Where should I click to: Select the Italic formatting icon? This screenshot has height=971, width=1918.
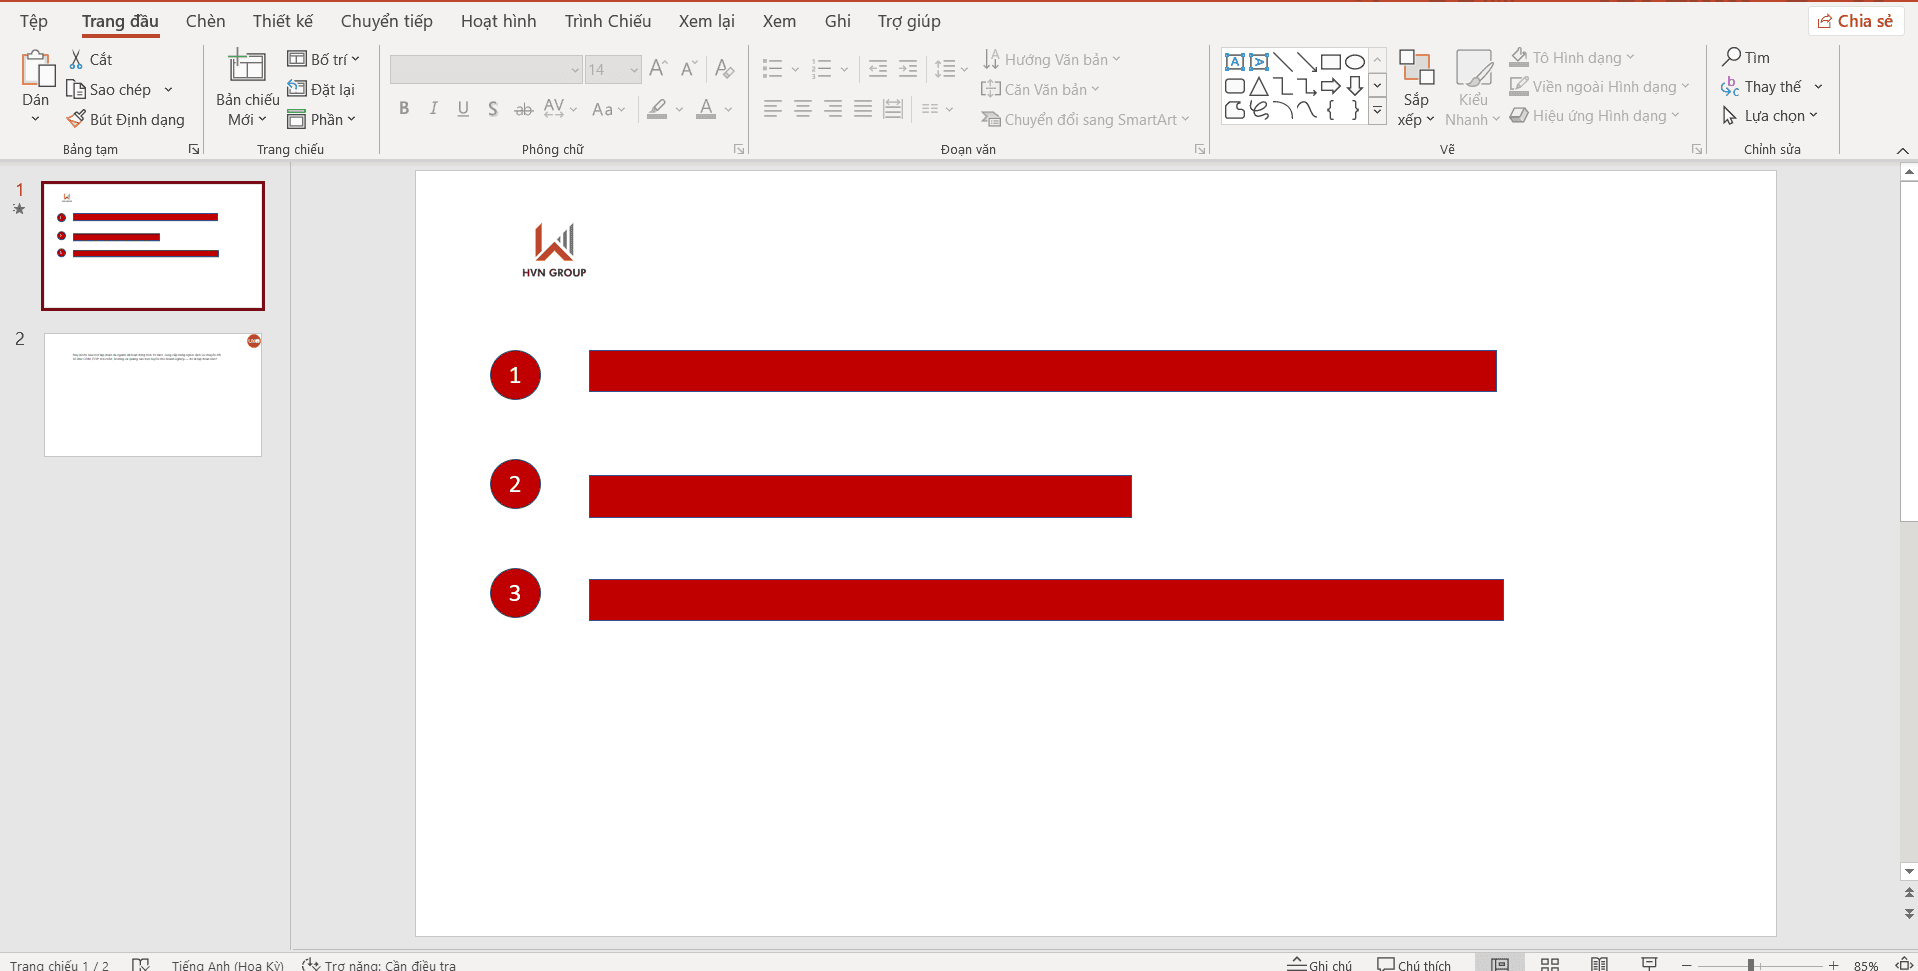433,108
